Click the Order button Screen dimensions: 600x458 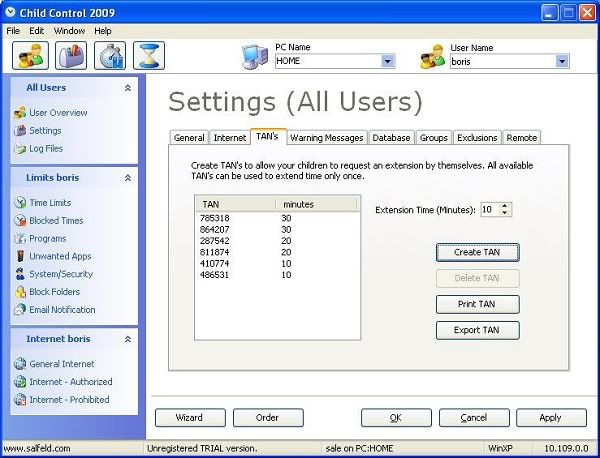(268, 418)
